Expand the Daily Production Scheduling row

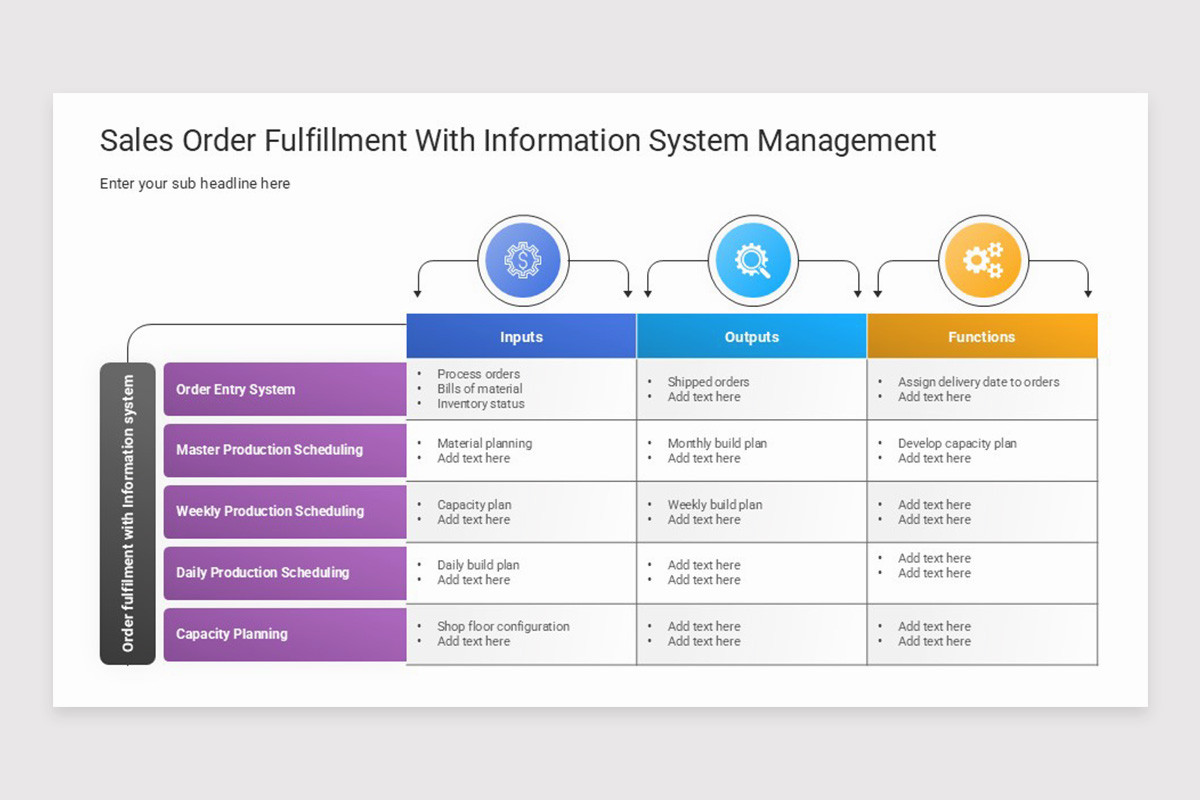284,573
